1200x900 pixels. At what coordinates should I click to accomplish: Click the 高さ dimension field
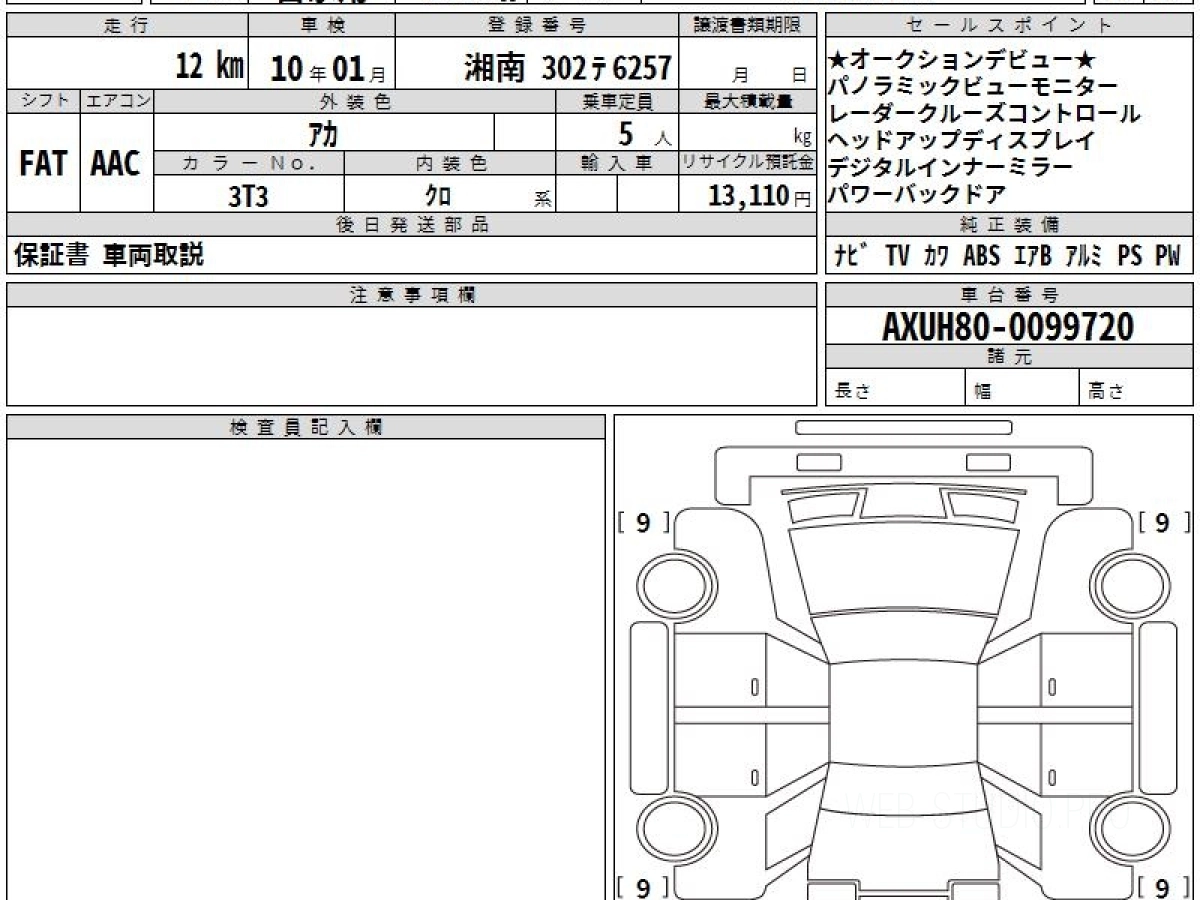tap(1137, 388)
